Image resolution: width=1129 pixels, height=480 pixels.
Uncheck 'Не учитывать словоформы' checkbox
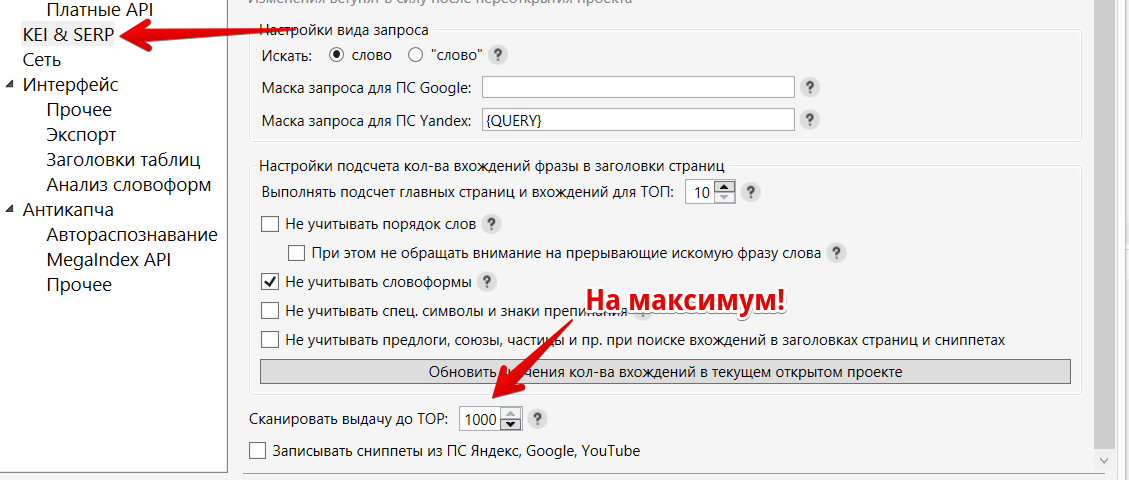(x=269, y=282)
